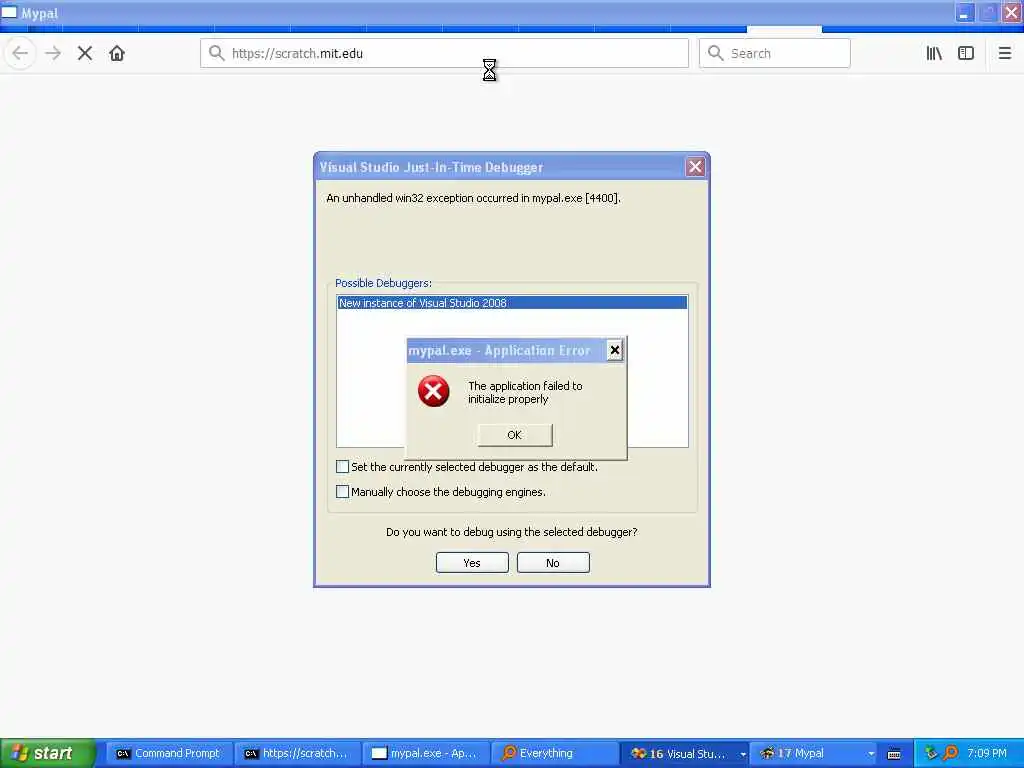Focus the address bar with scratch.mit.edu
This screenshot has width=1024, height=768.
(444, 53)
